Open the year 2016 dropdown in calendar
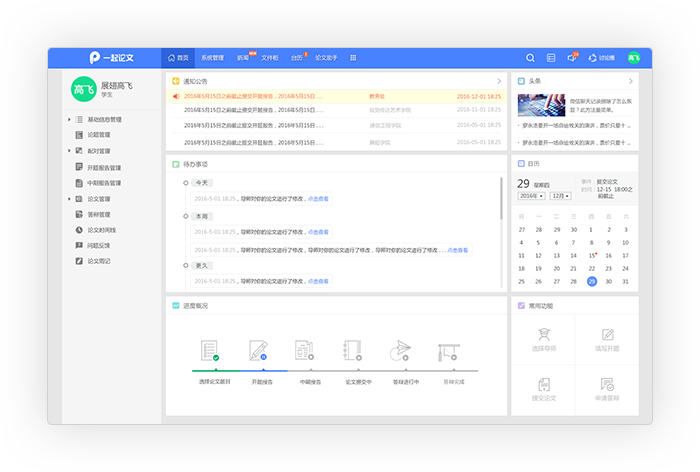Image resolution: width=700 pixels, height=472 pixels. (x=531, y=196)
